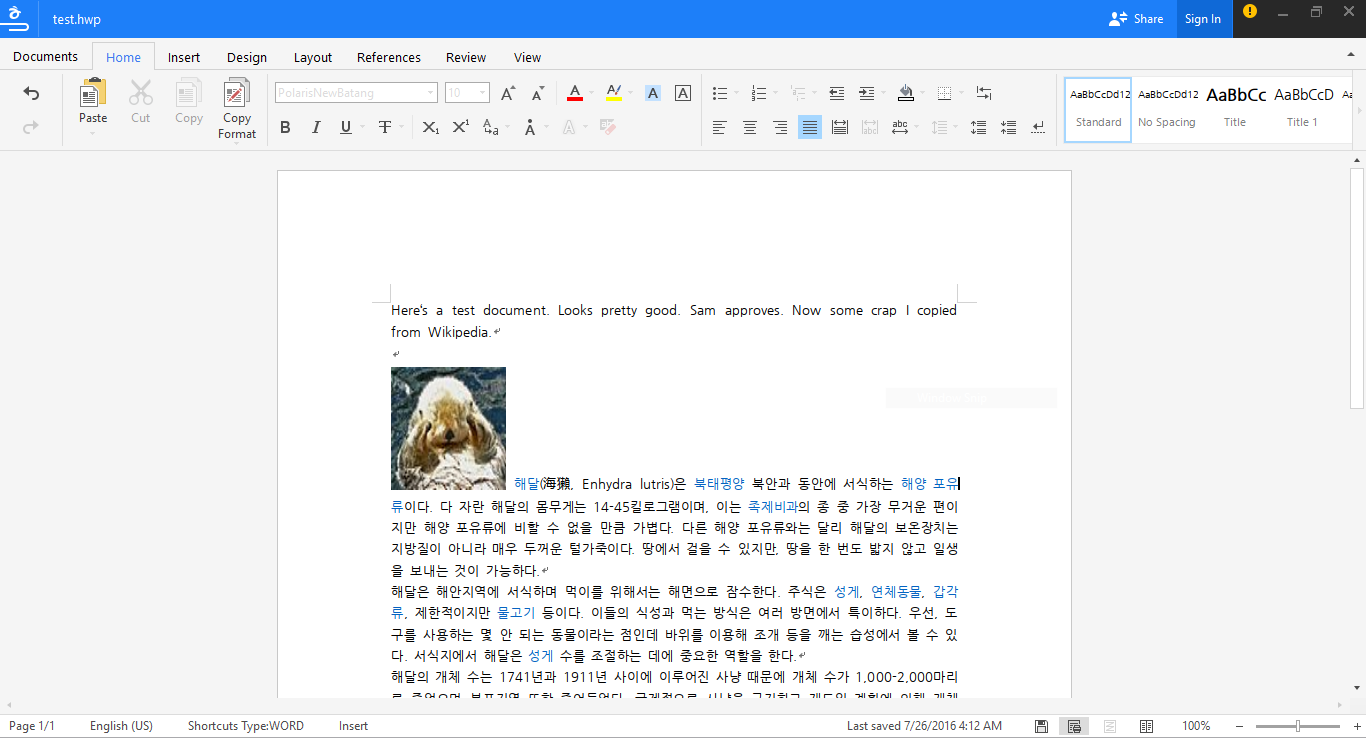Screen dimensions: 1366x738
Task: Click the decrease indent icon
Action: coord(837,93)
